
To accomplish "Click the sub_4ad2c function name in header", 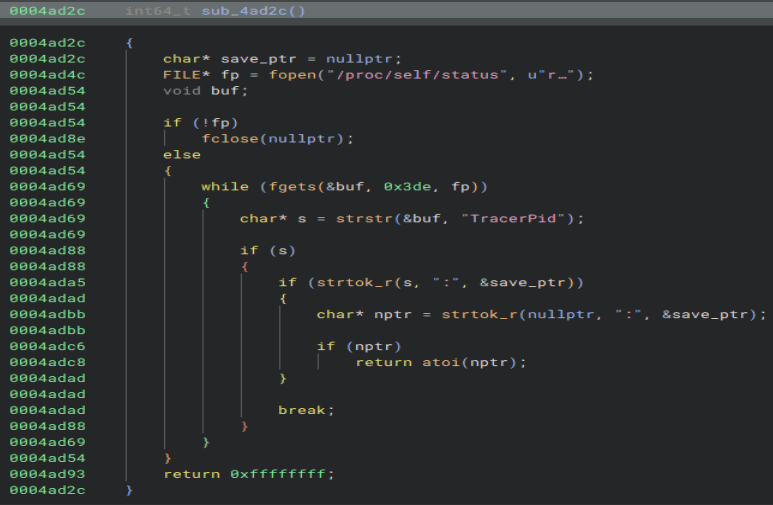I will 254,11.
